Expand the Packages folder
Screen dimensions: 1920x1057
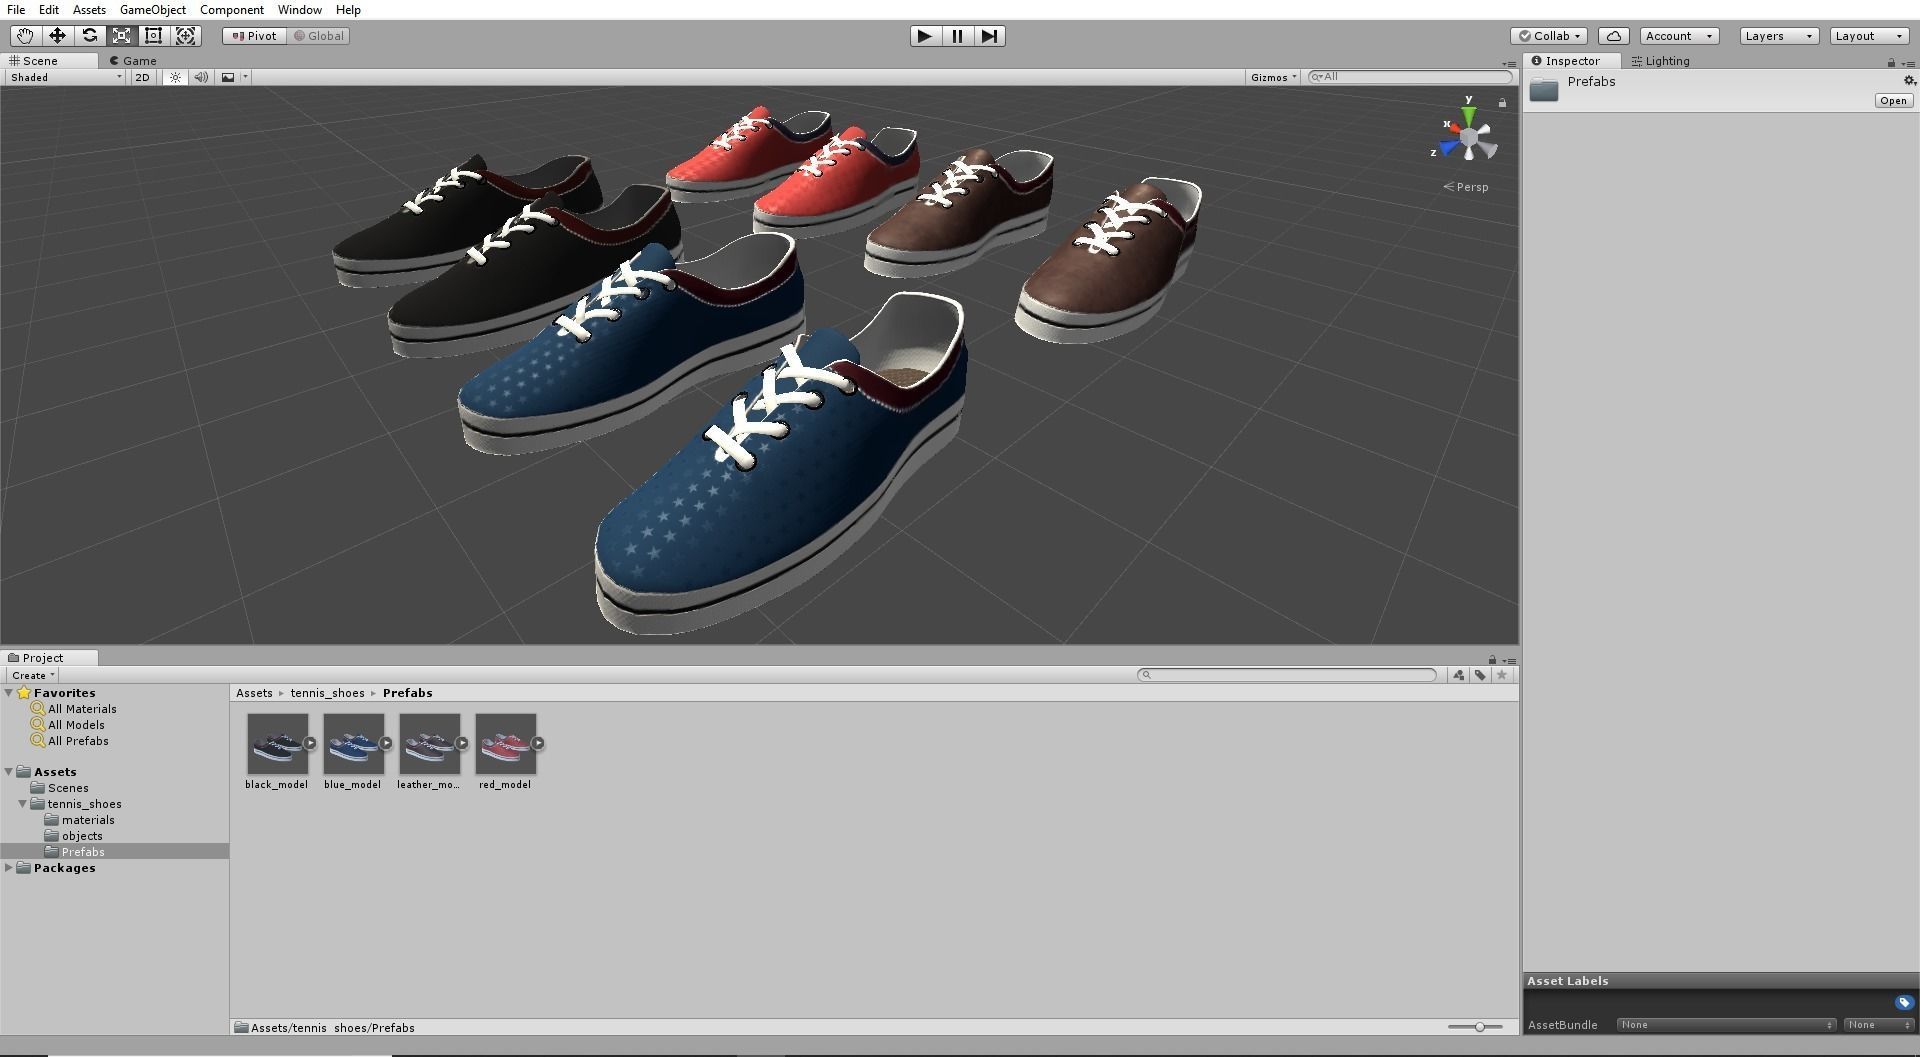point(9,868)
